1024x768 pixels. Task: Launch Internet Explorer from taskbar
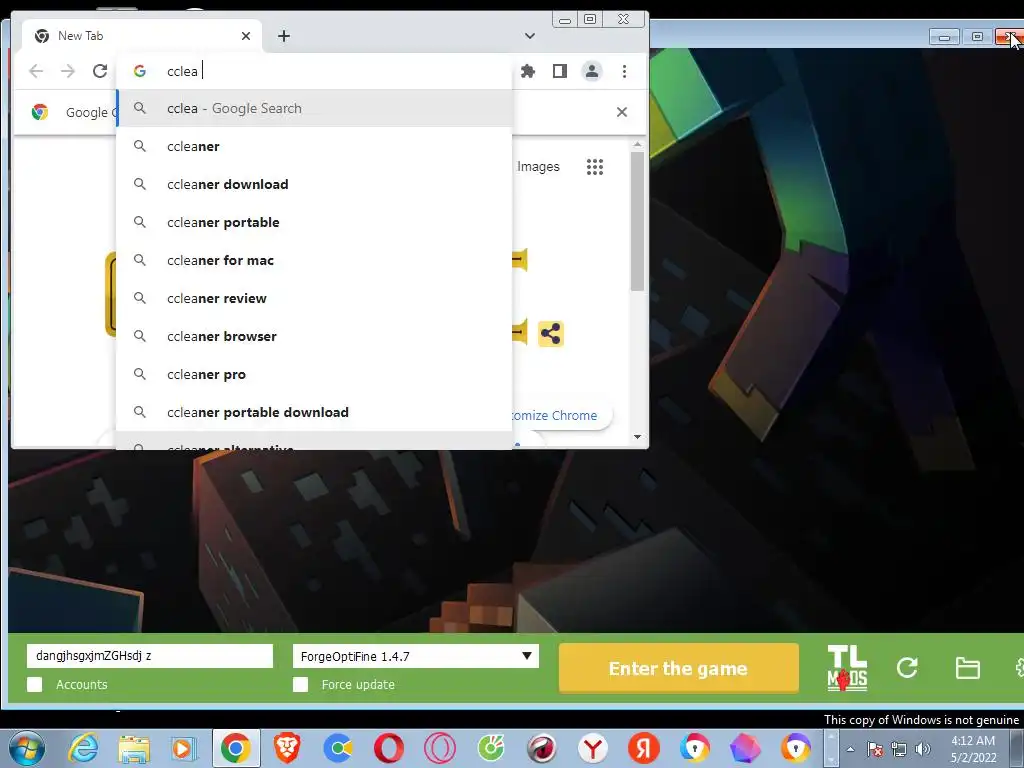(x=84, y=748)
